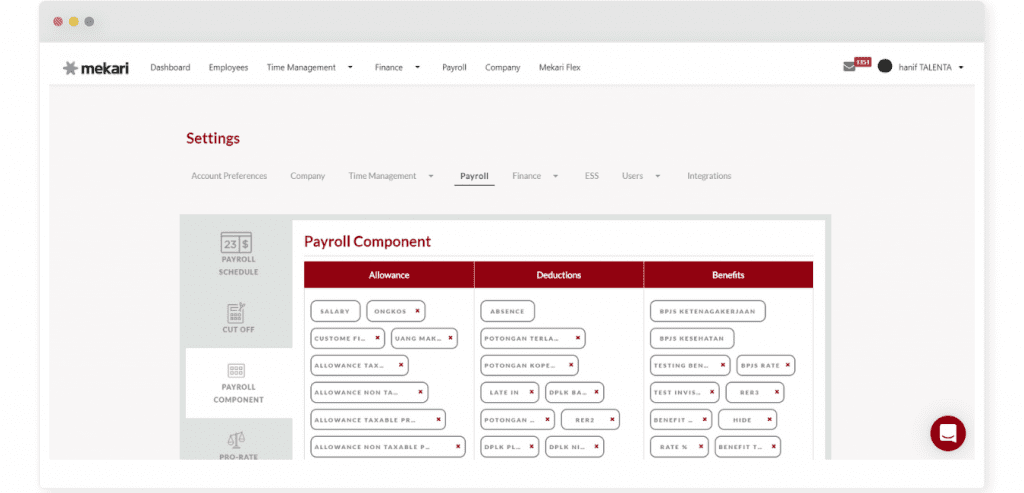Open Payroll Schedule in settings sidebar

coord(238,254)
